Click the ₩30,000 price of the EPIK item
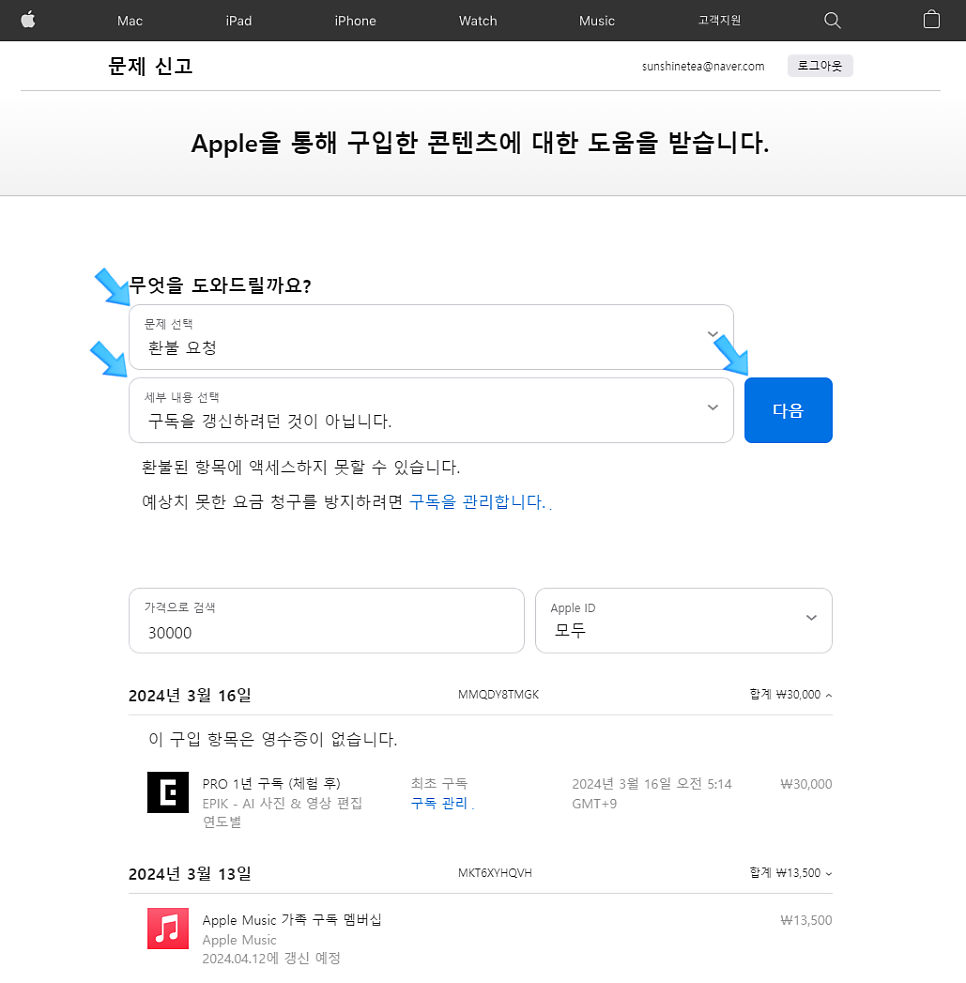The width and height of the screenshot is (966, 983). (806, 784)
